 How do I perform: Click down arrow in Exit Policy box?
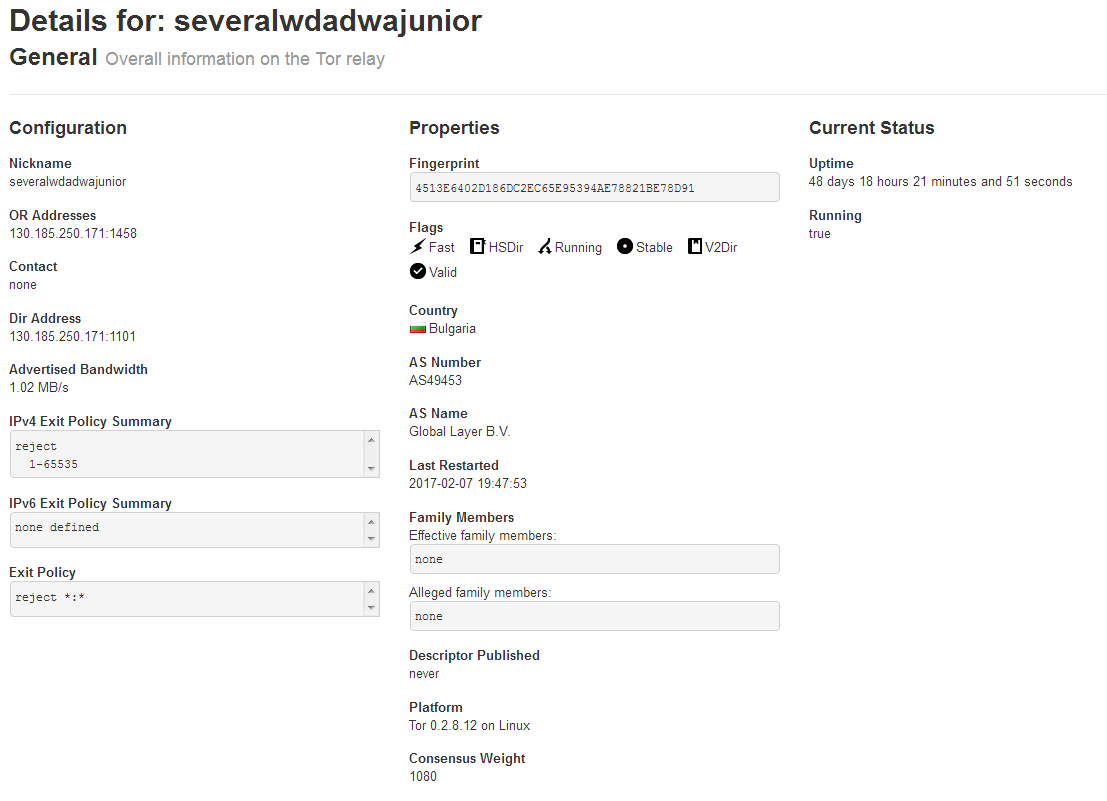[372, 607]
